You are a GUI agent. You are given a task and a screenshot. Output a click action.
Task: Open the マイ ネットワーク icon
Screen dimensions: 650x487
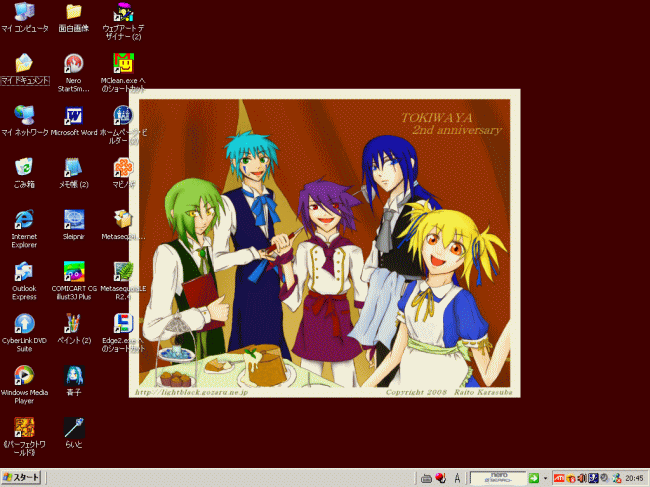point(24,121)
